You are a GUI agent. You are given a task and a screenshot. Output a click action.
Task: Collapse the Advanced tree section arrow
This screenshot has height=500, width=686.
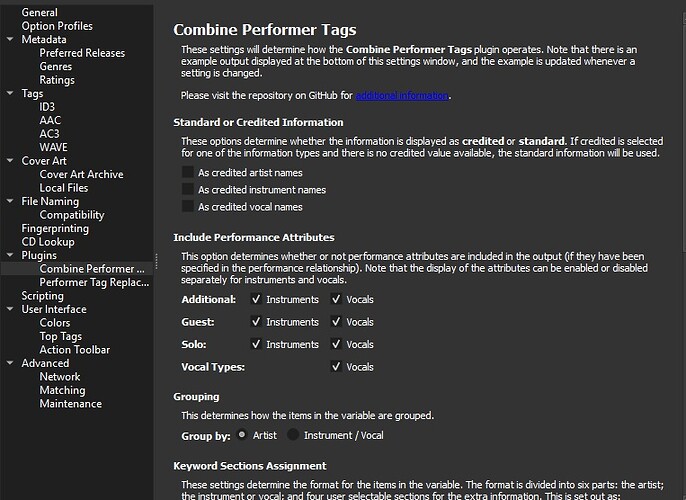(x=11, y=363)
